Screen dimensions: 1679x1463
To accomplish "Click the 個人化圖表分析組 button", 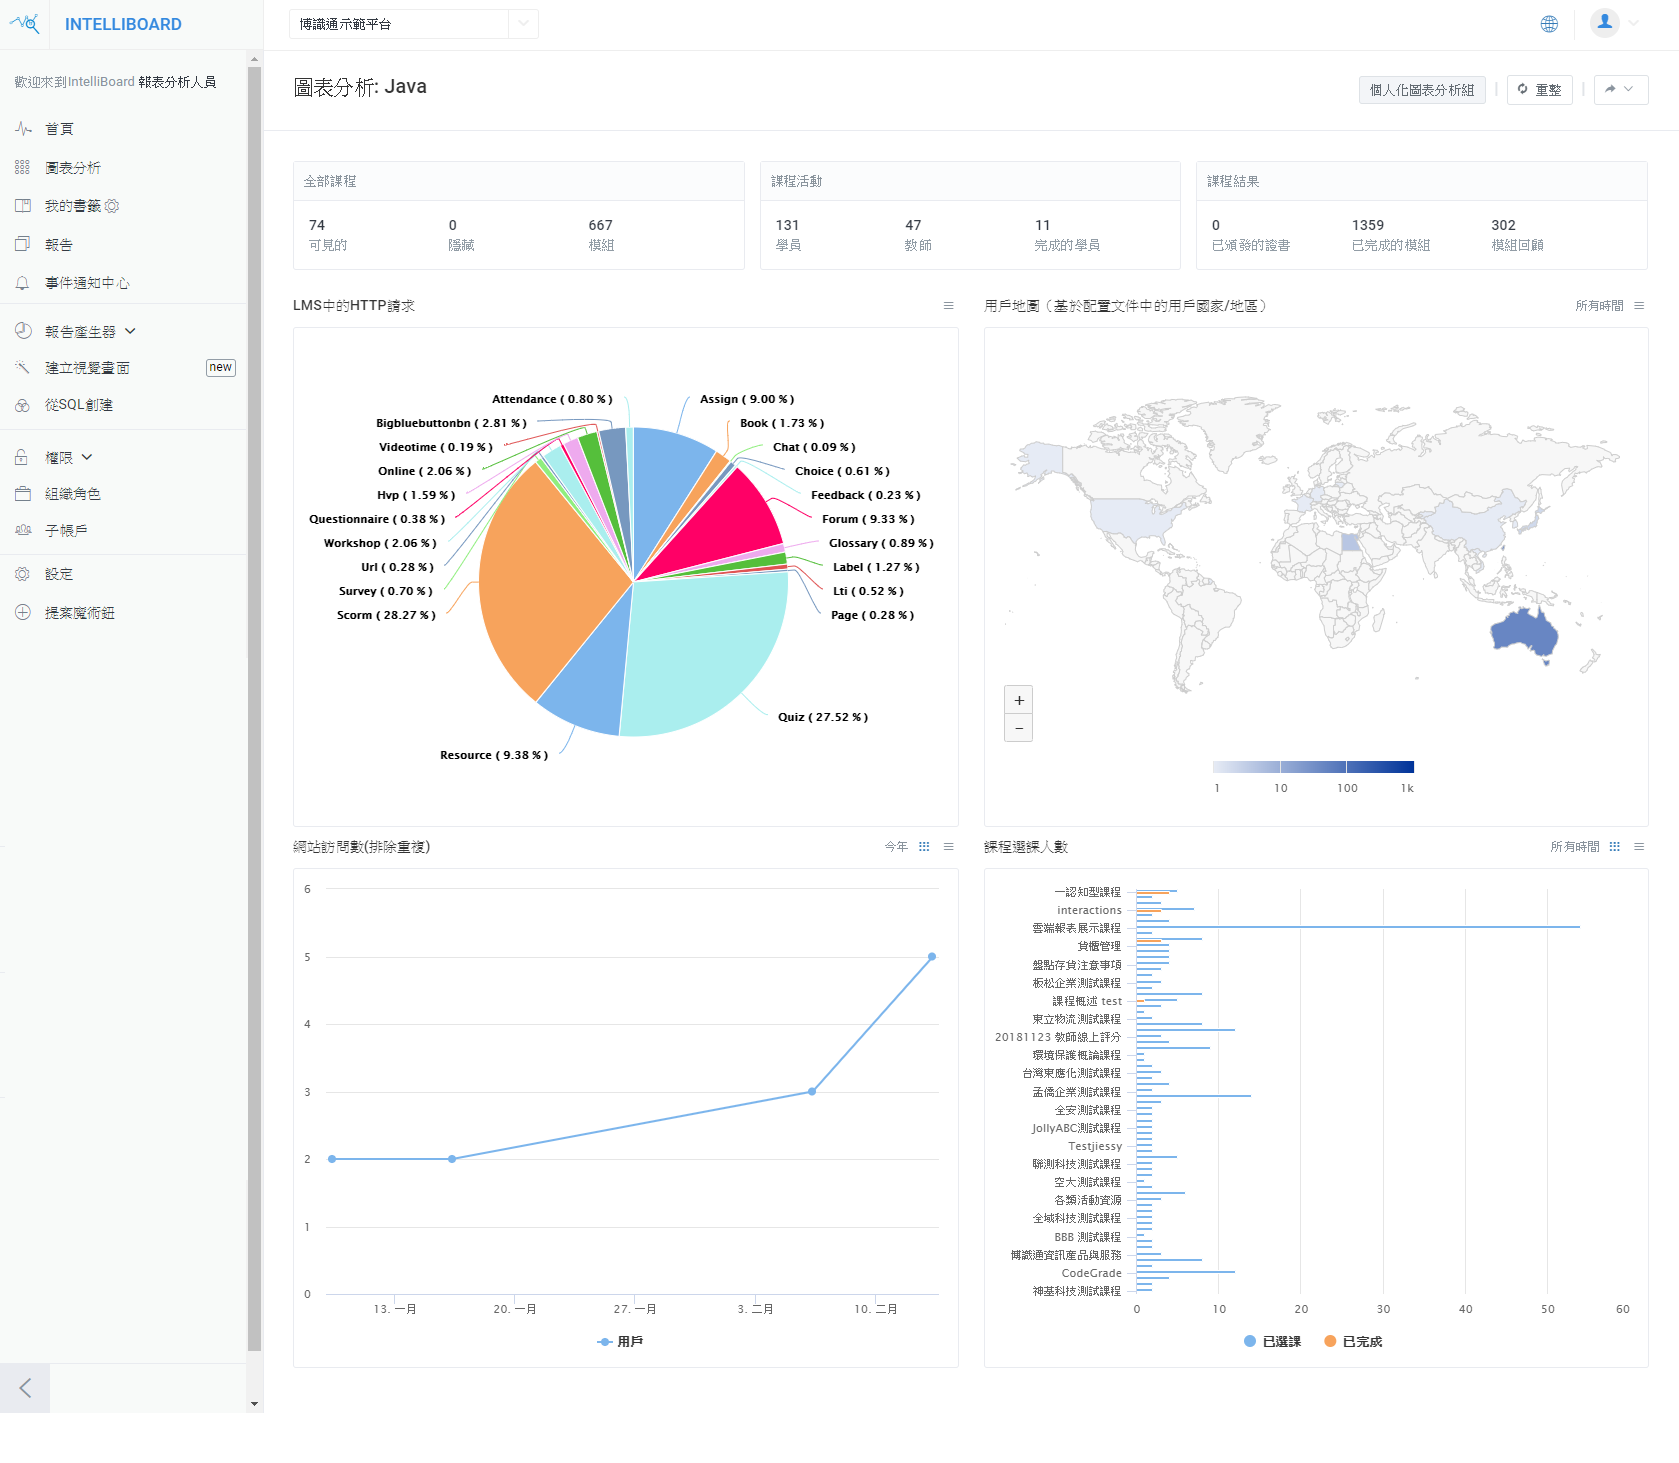I will pyautogui.click(x=1421, y=90).
